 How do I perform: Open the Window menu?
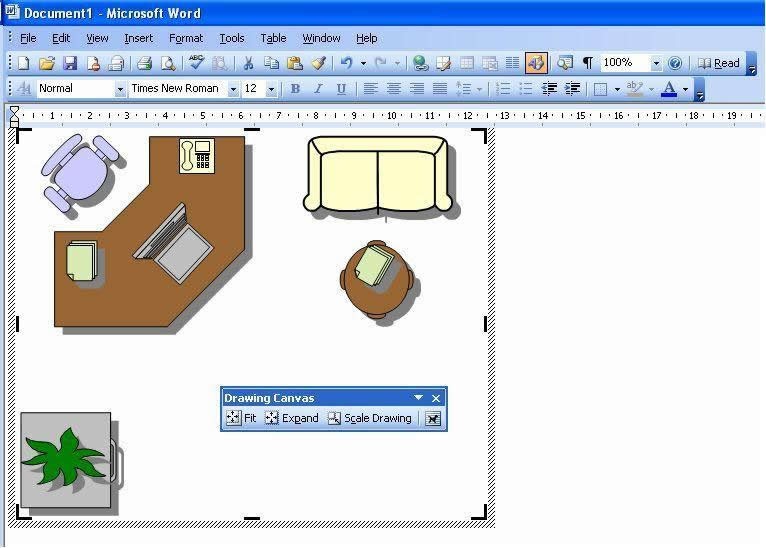(321, 38)
